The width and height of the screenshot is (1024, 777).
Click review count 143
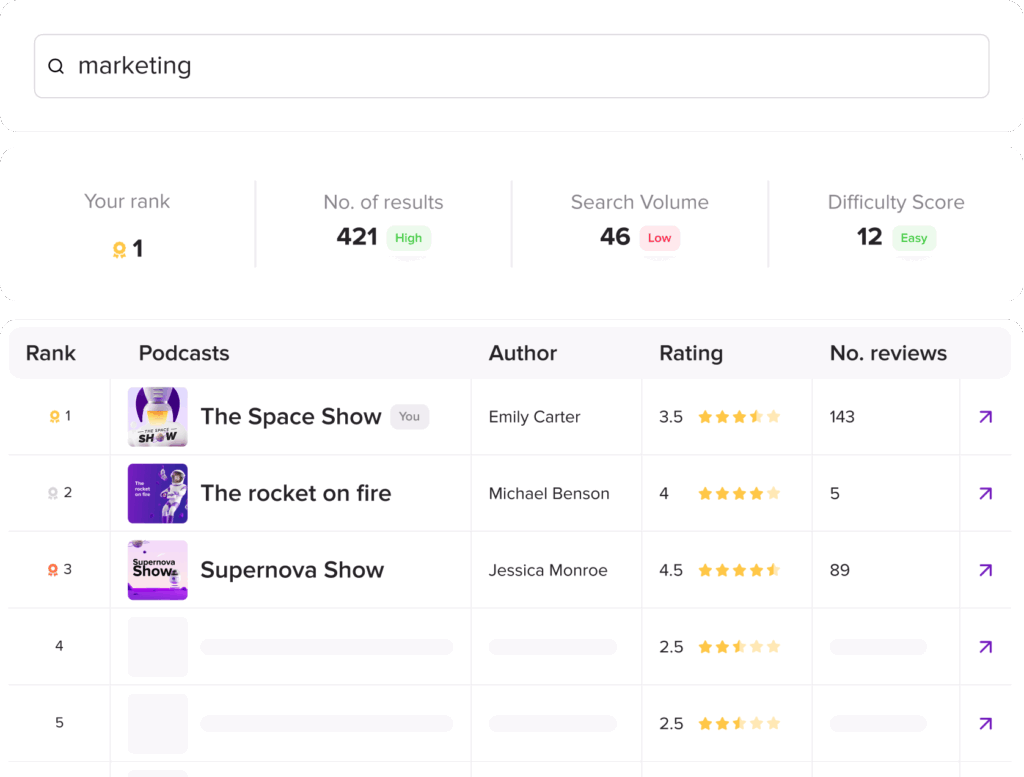point(842,417)
